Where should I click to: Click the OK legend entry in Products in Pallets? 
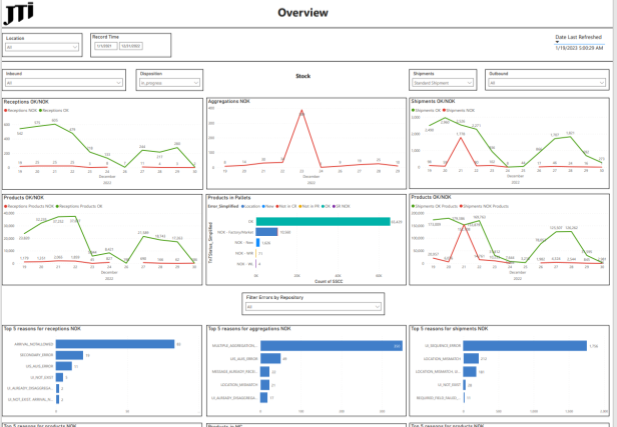pos(326,206)
